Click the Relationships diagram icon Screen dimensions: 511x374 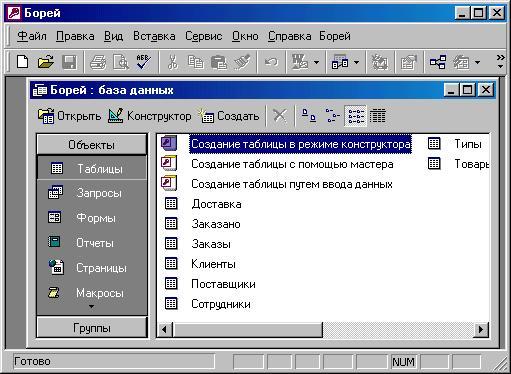click(438, 62)
